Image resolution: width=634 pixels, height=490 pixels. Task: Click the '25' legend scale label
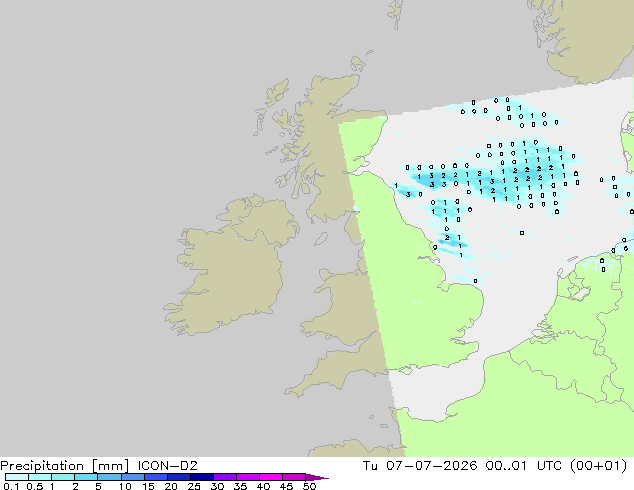coord(194,486)
